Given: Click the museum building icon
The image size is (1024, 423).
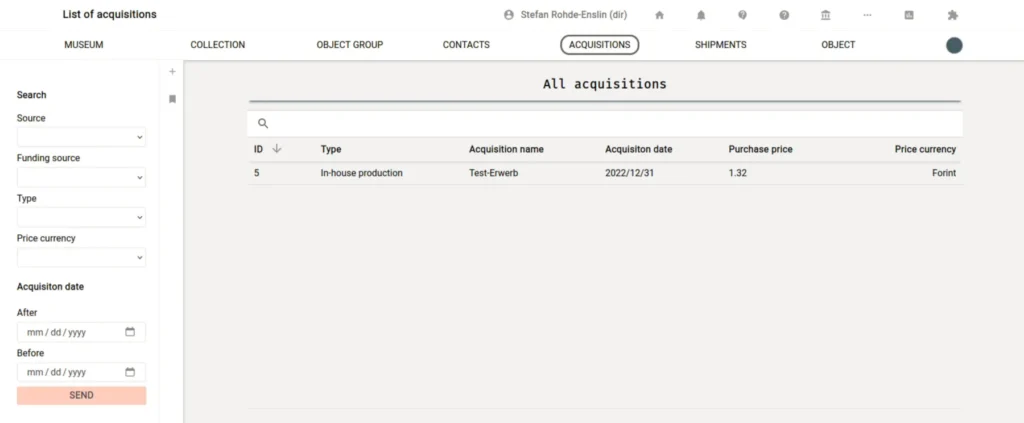Looking at the screenshot, I should pos(825,15).
